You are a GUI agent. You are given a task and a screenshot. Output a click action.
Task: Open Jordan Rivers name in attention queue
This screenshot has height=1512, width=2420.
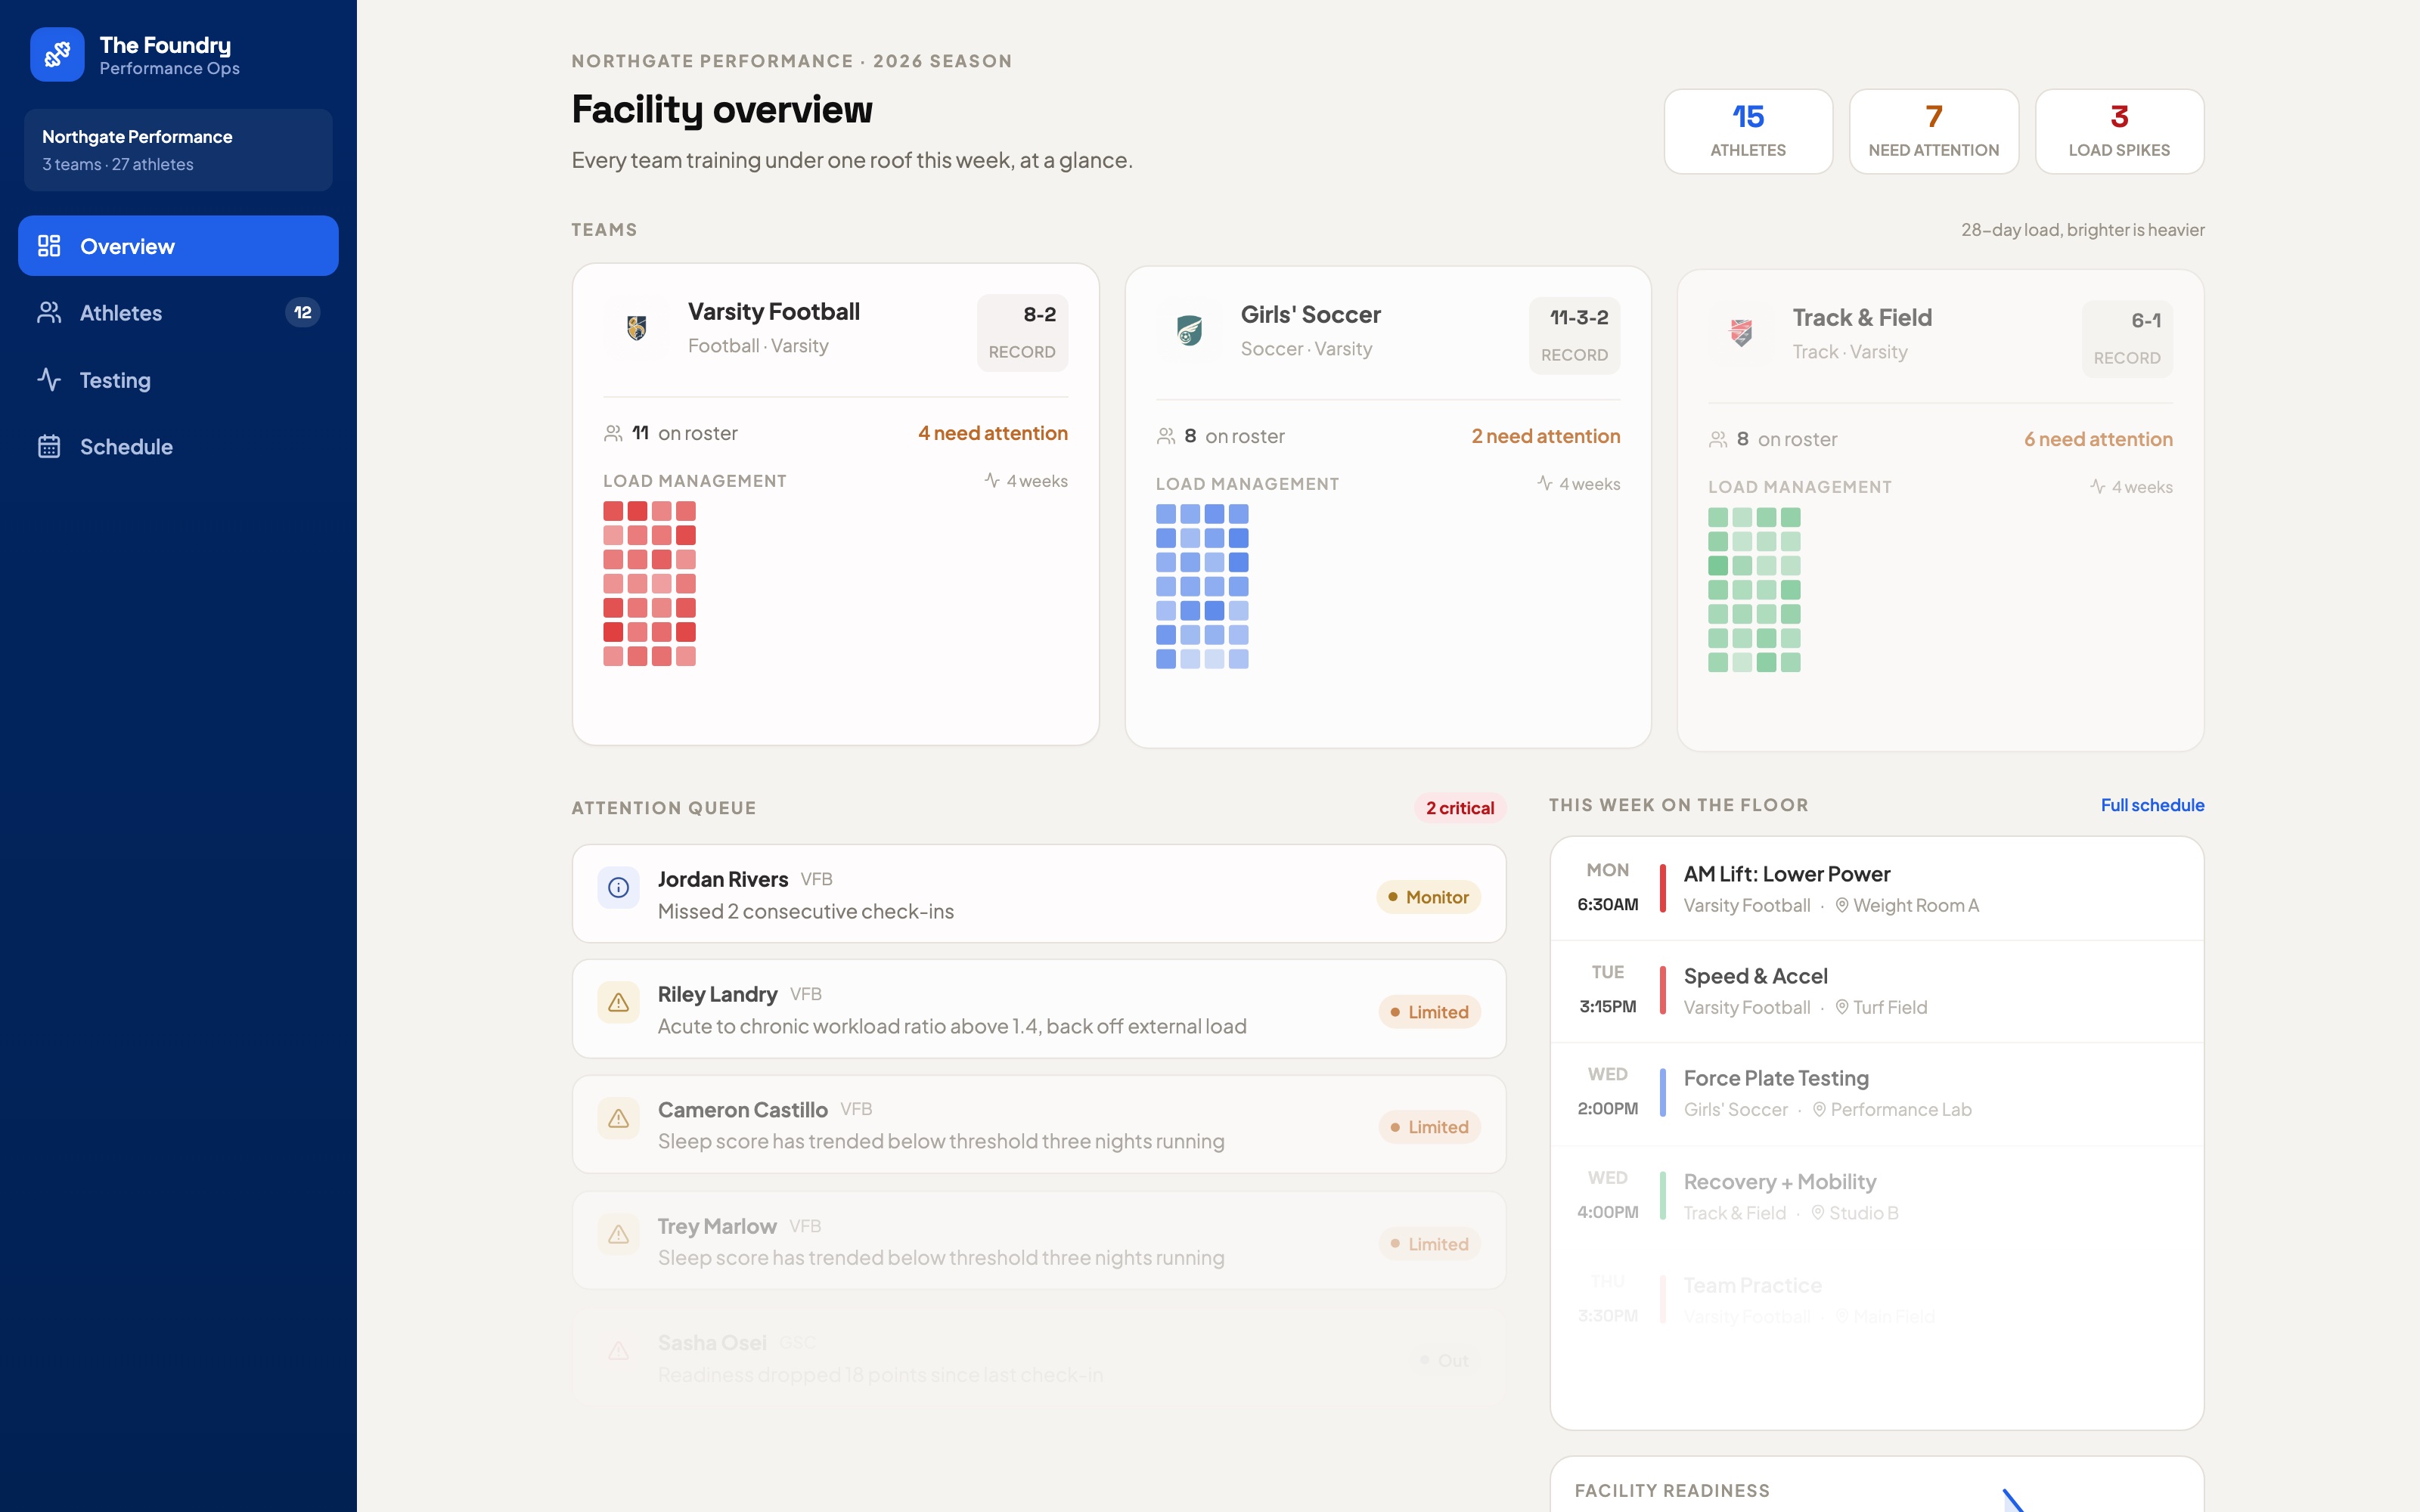pyautogui.click(x=723, y=879)
